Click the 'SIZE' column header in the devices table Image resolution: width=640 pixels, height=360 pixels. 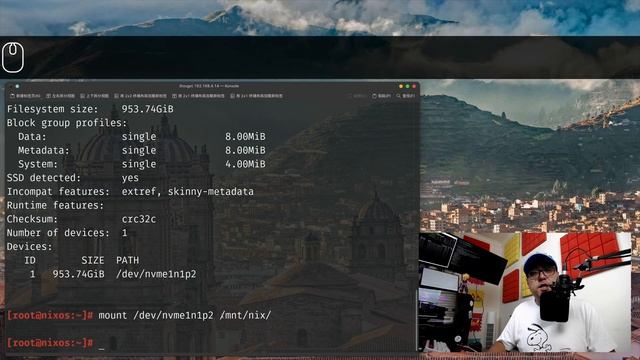[x=93, y=260]
